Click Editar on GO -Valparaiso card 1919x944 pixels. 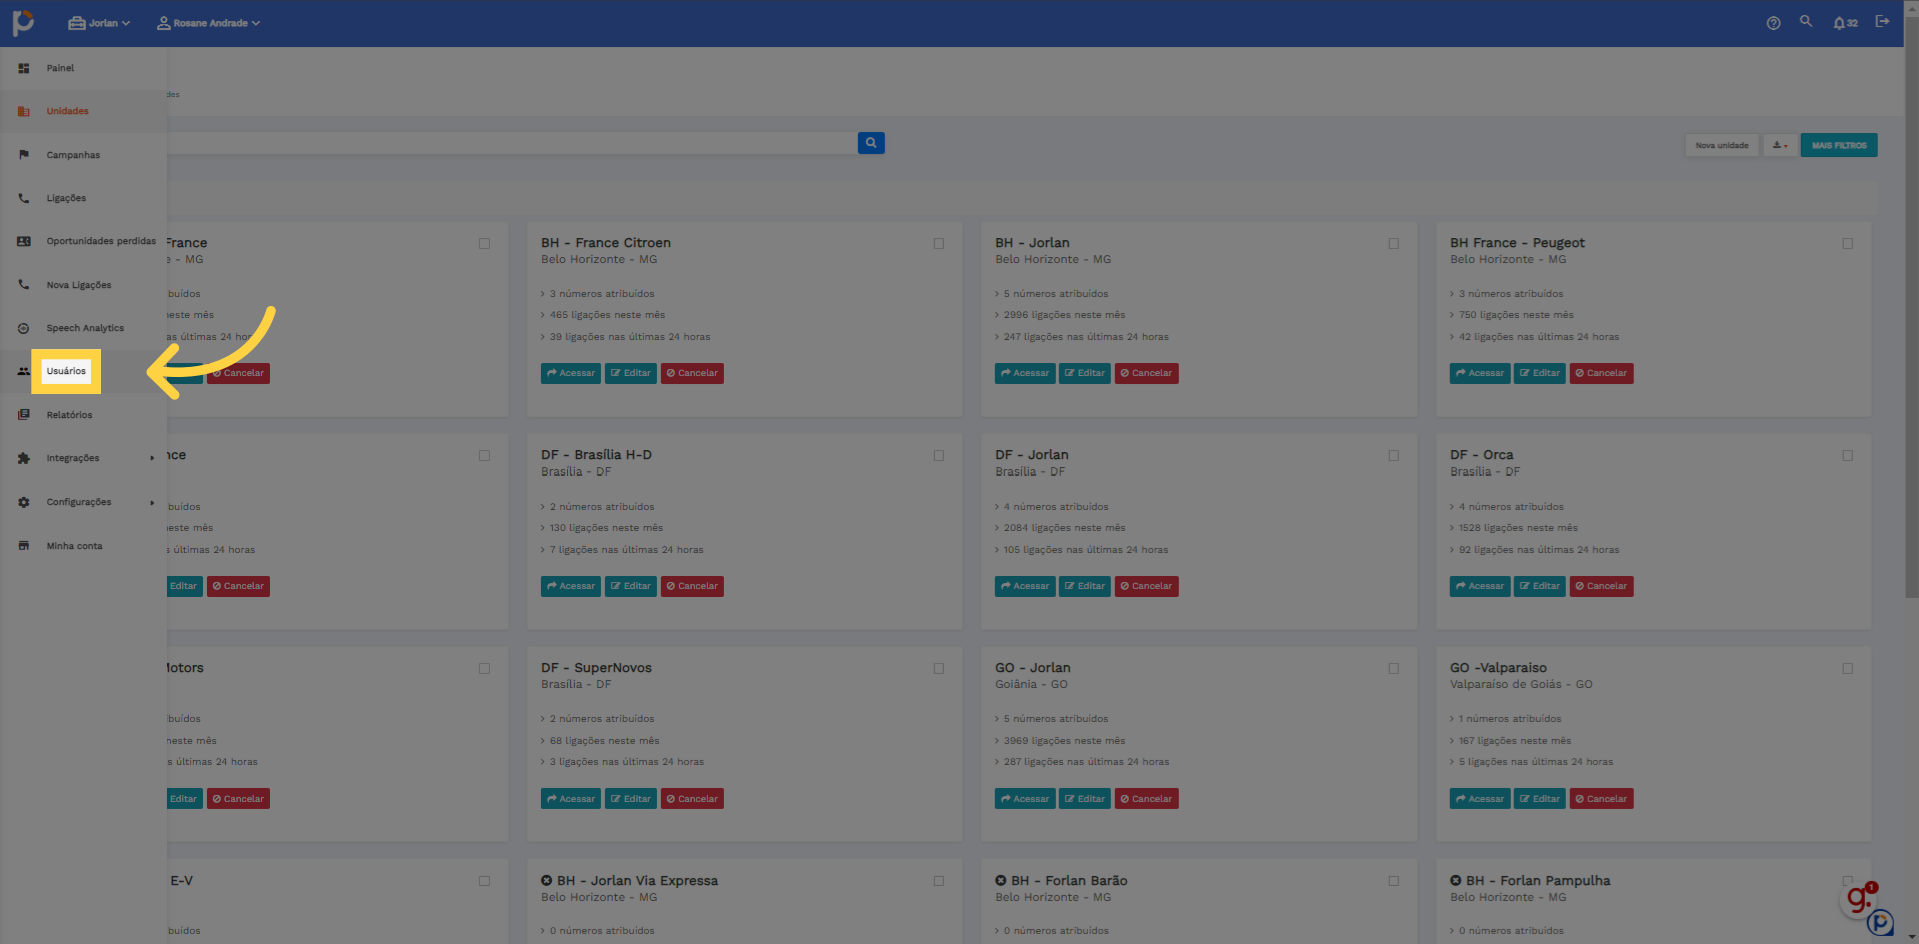tap(1540, 799)
